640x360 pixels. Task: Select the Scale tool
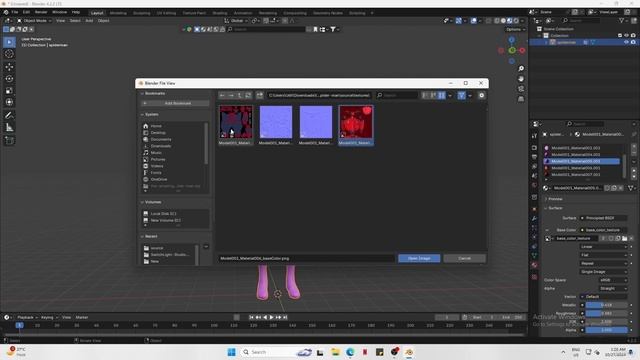pos(9,90)
